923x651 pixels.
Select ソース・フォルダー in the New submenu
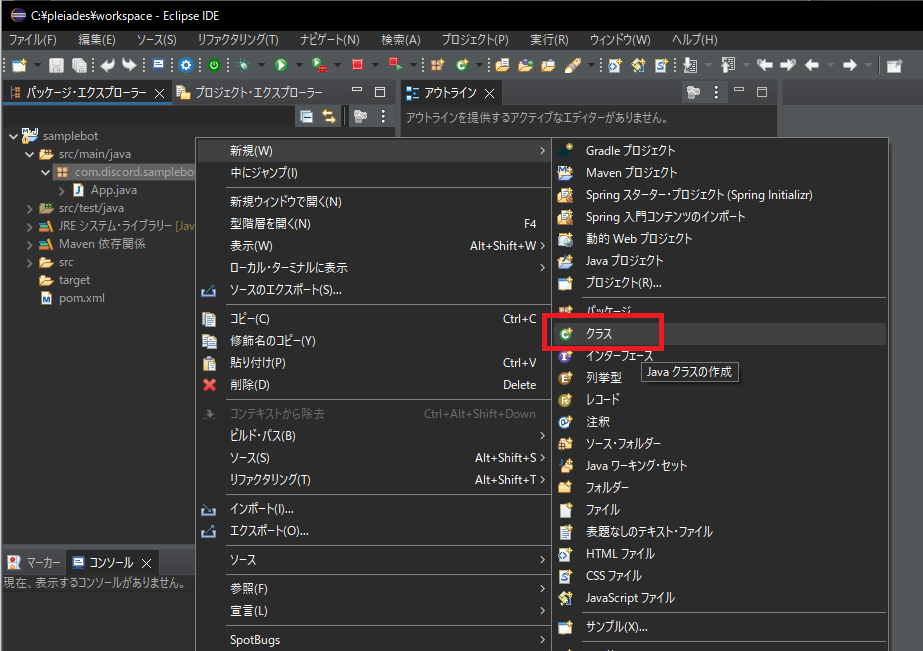tap(719, 444)
